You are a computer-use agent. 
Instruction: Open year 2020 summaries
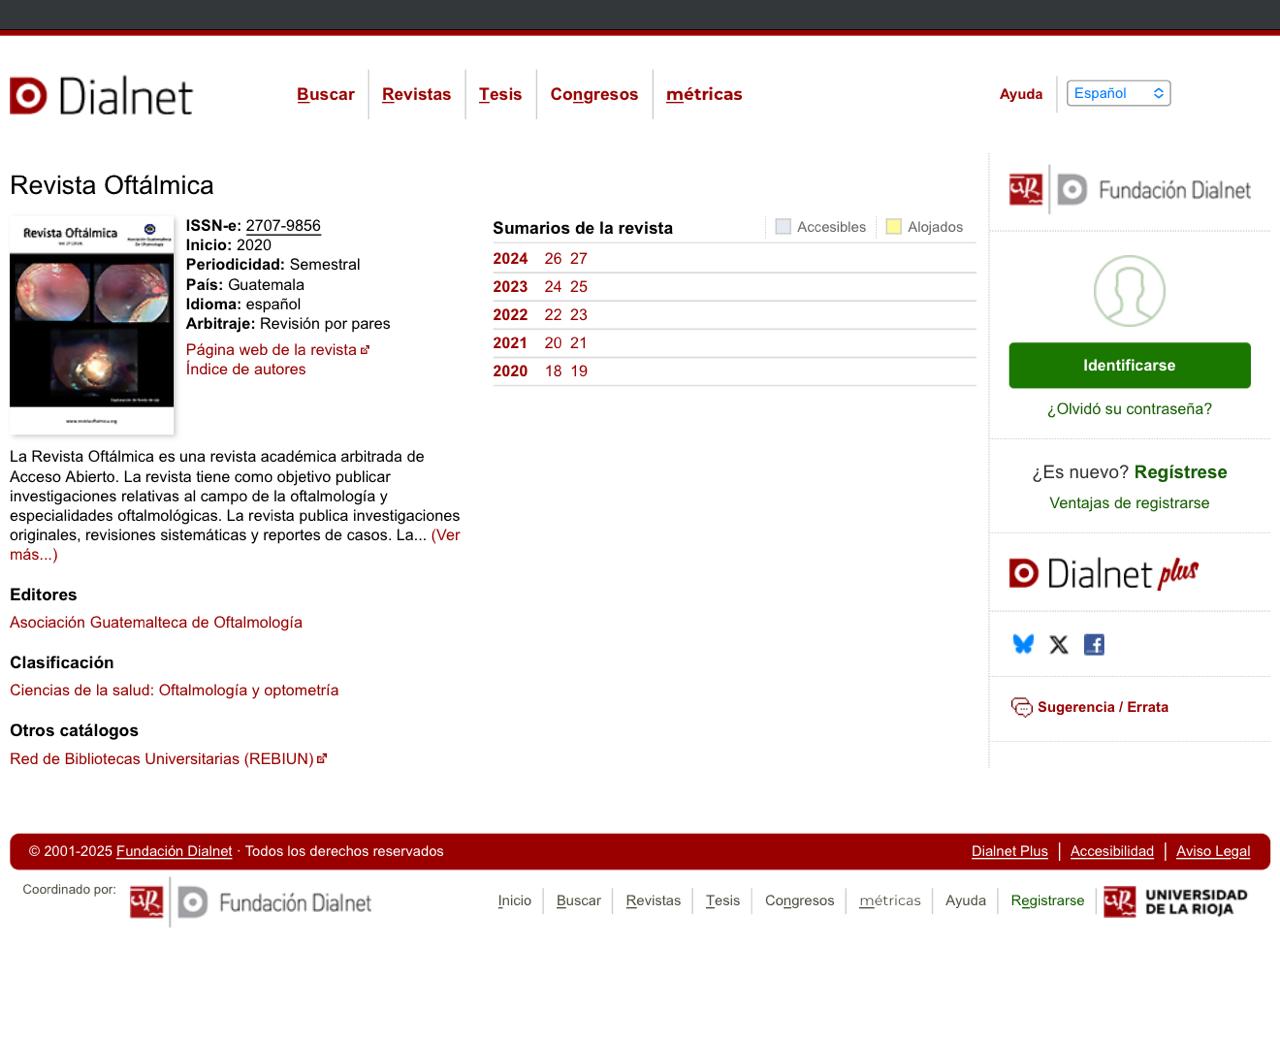[510, 371]
